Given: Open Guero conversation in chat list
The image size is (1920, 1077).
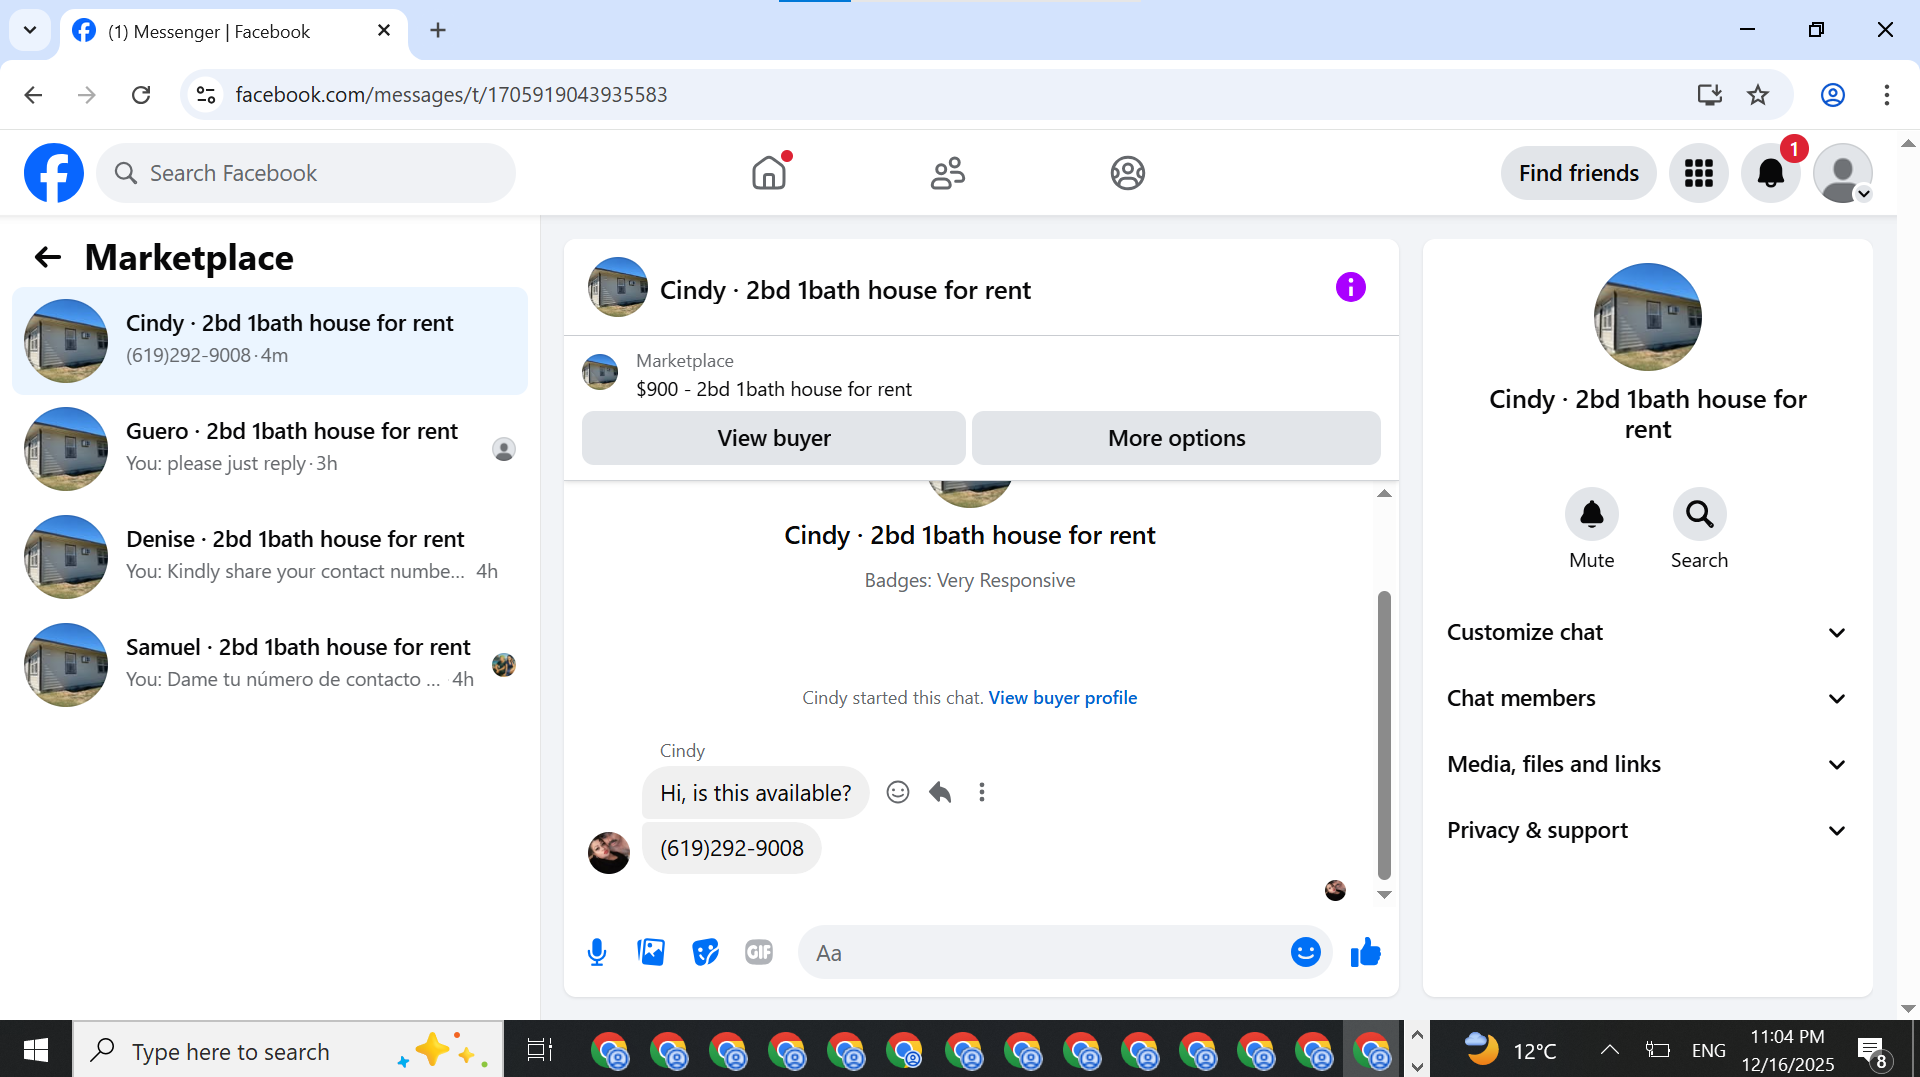Looking at the screenshot, I should point(270,449).
